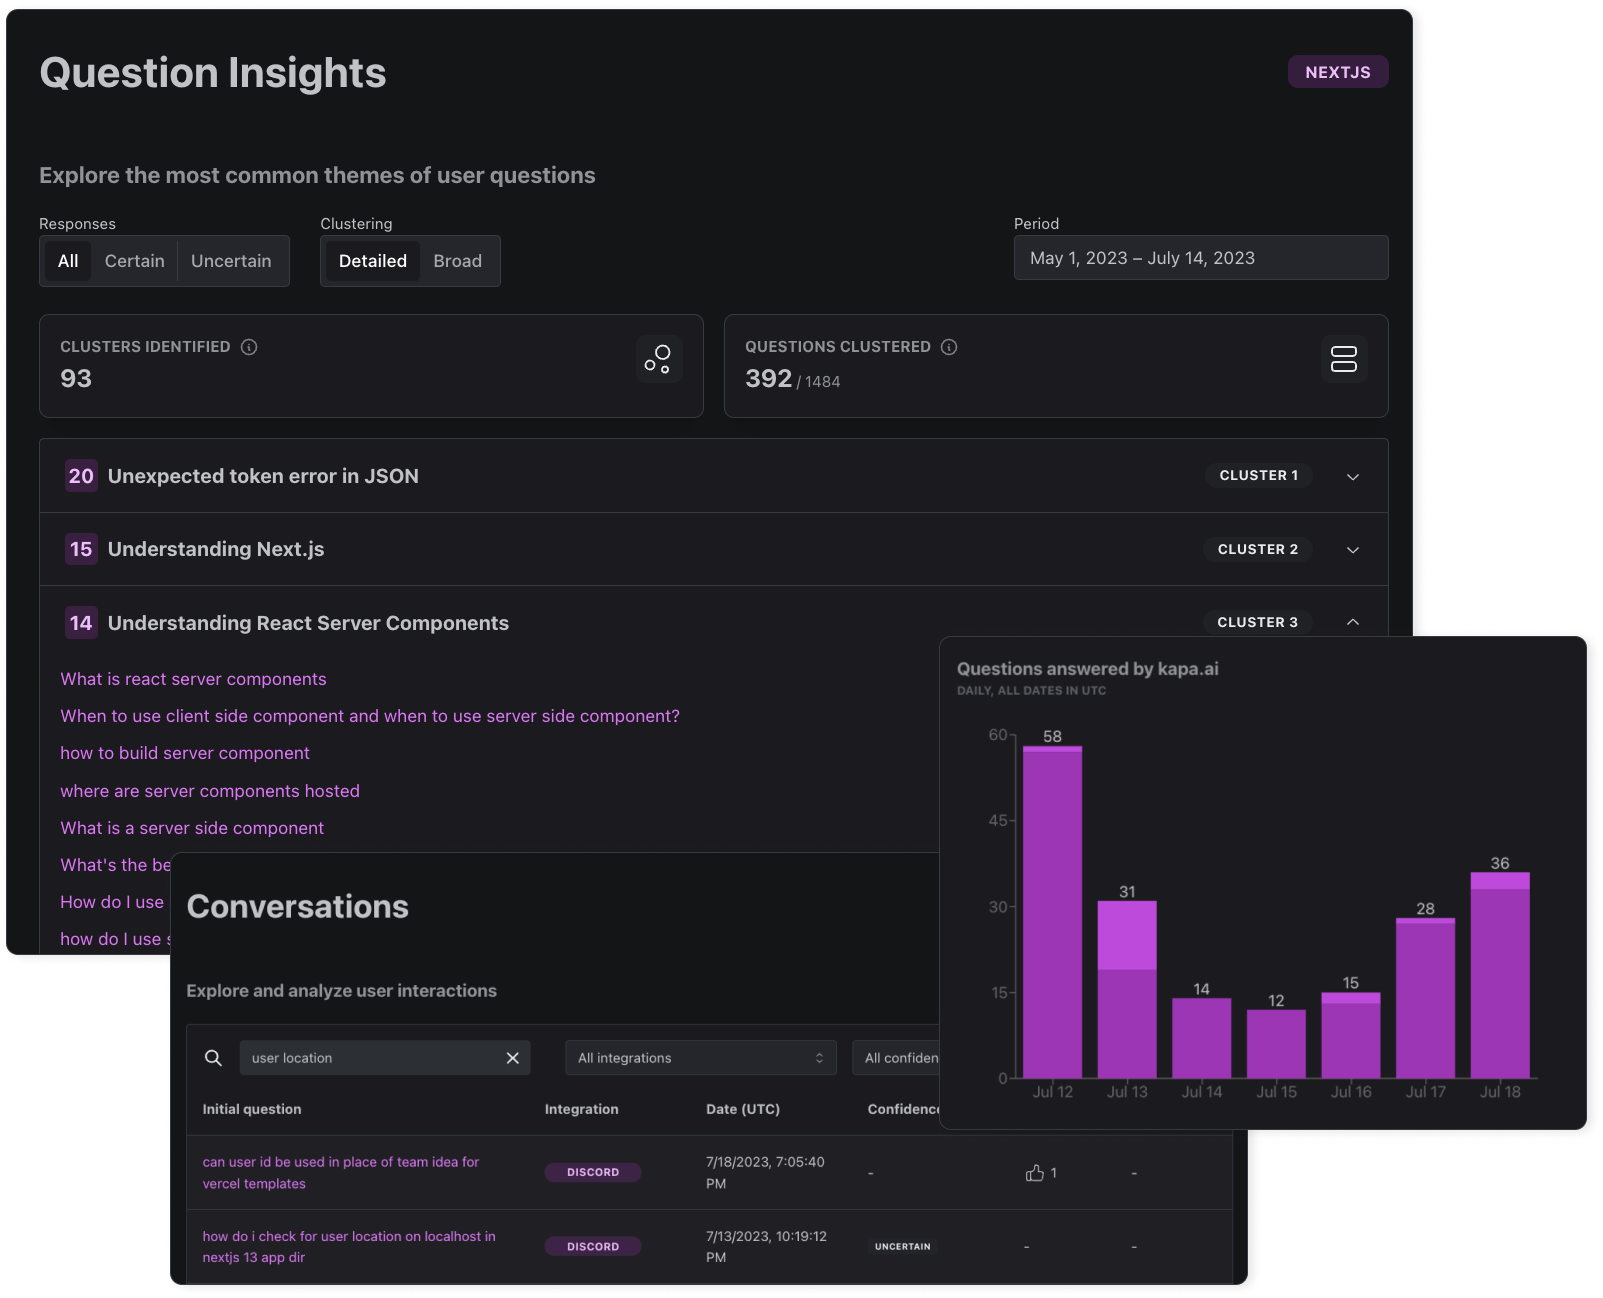Image resolution: width=1603 pixels, height=1298 pixels.
Task: Click 'Understanding Next.js' cluster title
Action: pos(216,549)
